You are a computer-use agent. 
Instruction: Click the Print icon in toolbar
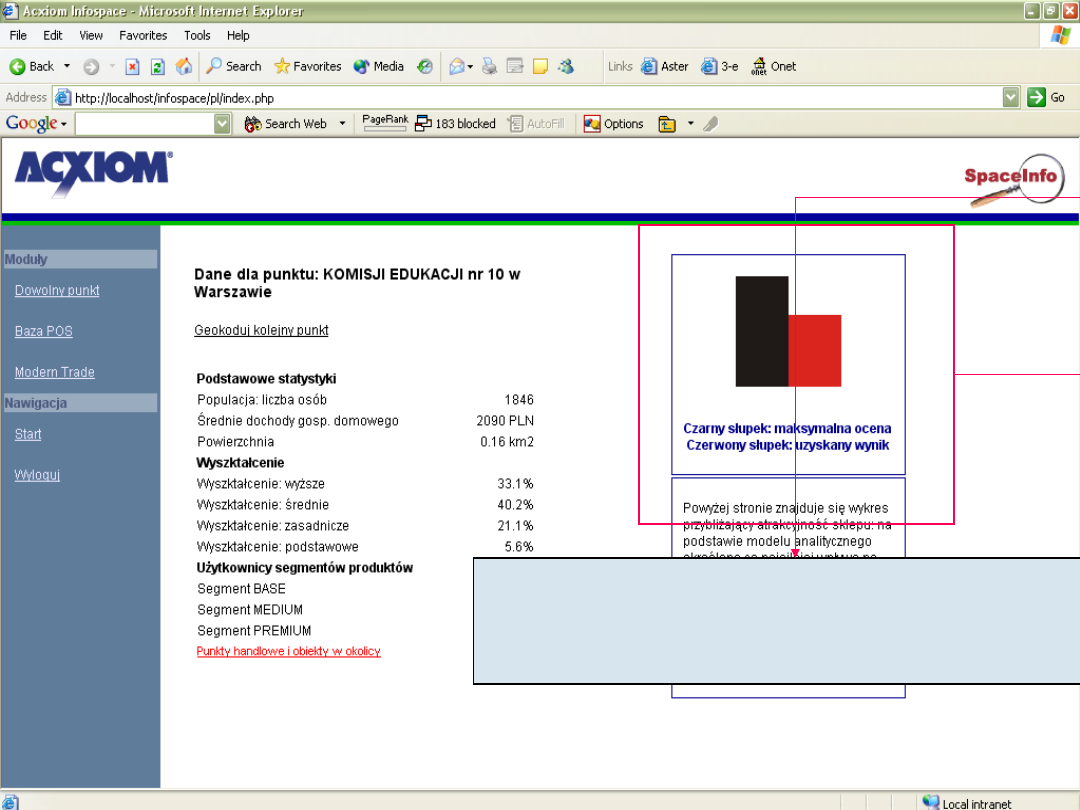489,67
